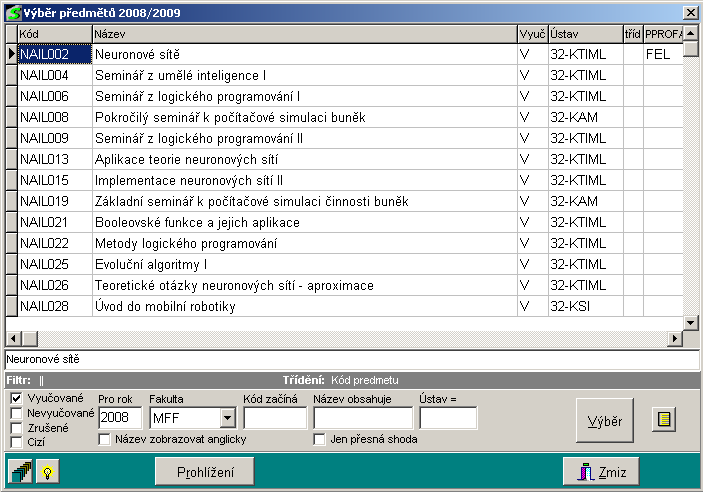Click the application icon in title bar
Screen dimensions: 703x492
(x=12, y=12)
